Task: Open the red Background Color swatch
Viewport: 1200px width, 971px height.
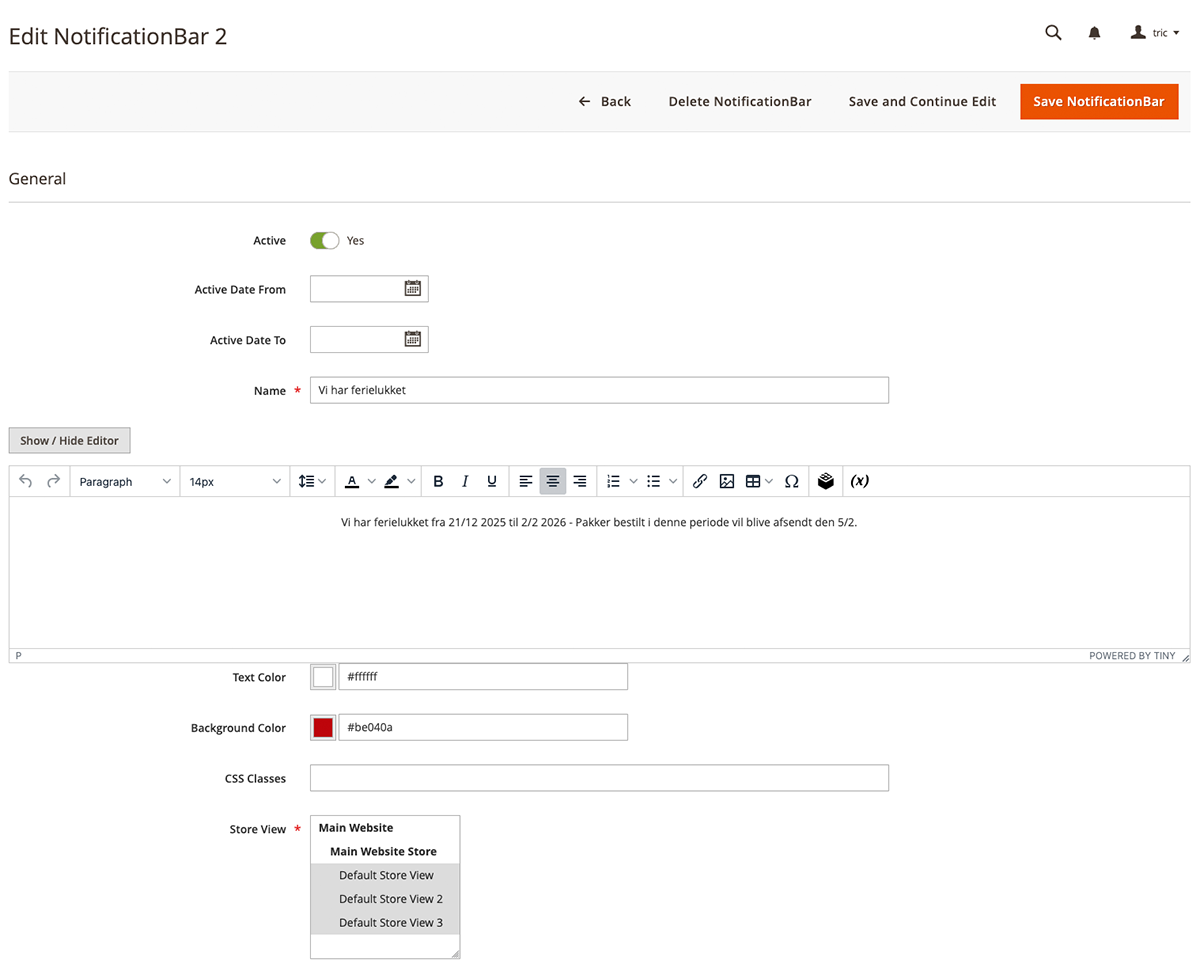Action: 323,728
